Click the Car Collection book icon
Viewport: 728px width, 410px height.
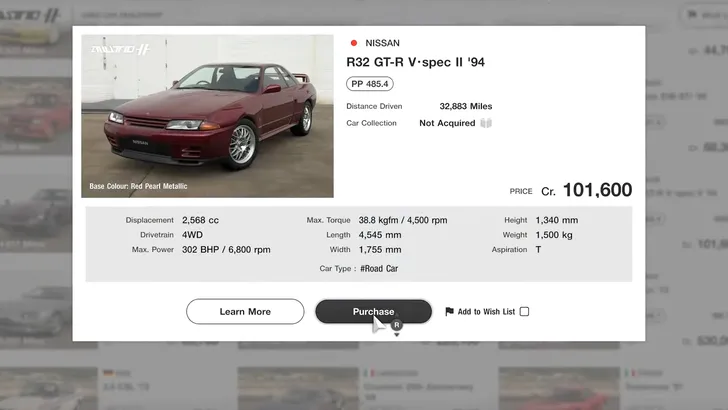486,123
